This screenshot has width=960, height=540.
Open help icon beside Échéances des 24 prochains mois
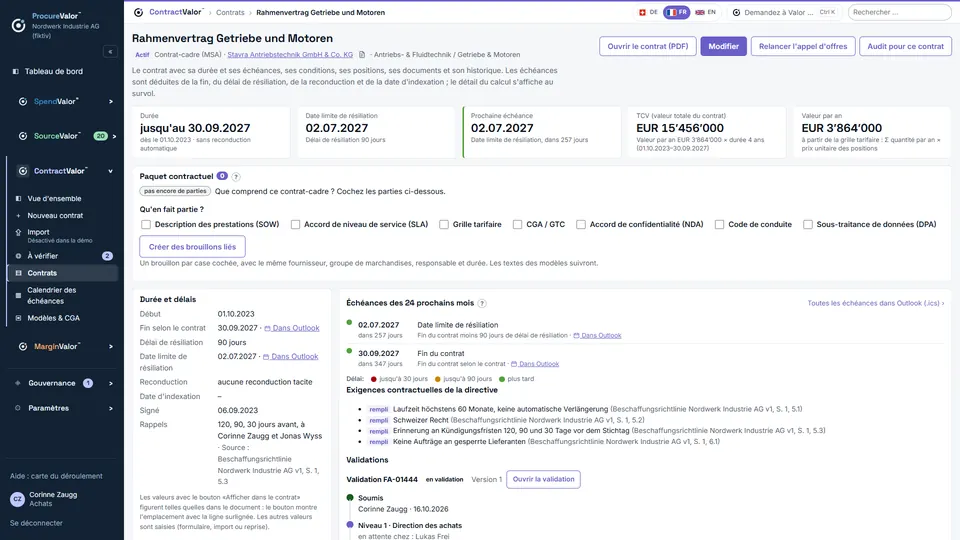482,303
